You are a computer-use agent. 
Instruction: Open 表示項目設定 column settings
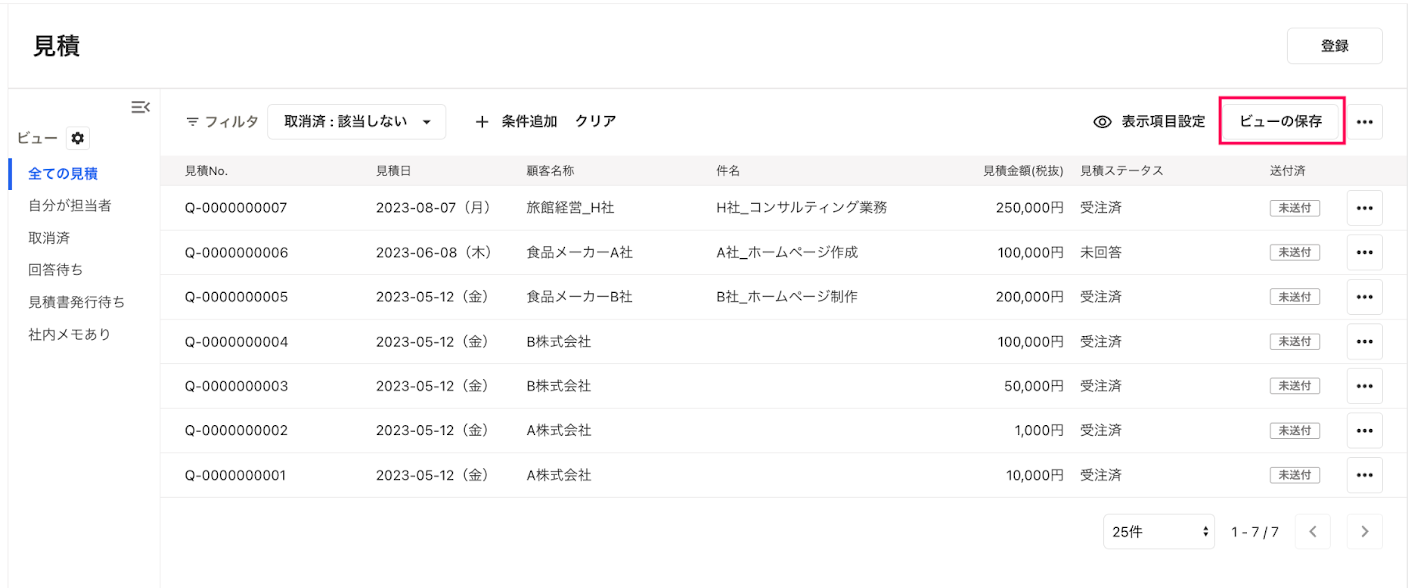pyautogui.click(x=1149, y=121)
